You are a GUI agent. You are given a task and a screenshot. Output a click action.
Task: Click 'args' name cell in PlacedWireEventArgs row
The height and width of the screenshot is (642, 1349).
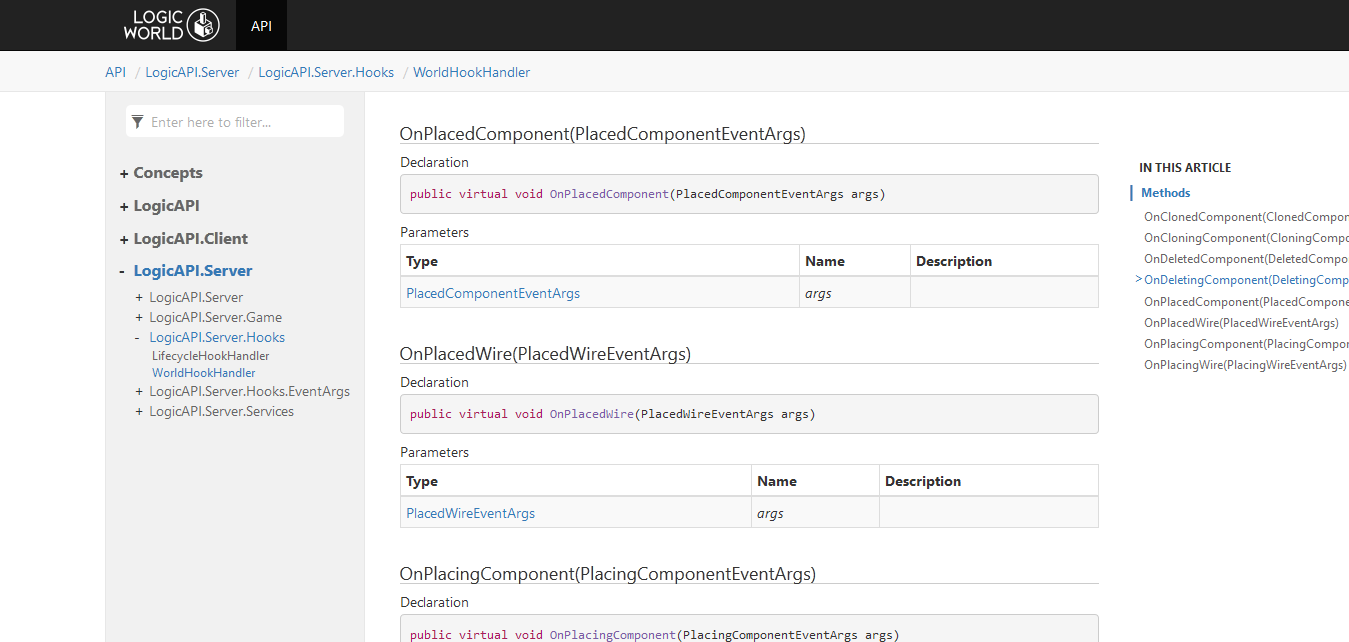click(x=815, y=513)
